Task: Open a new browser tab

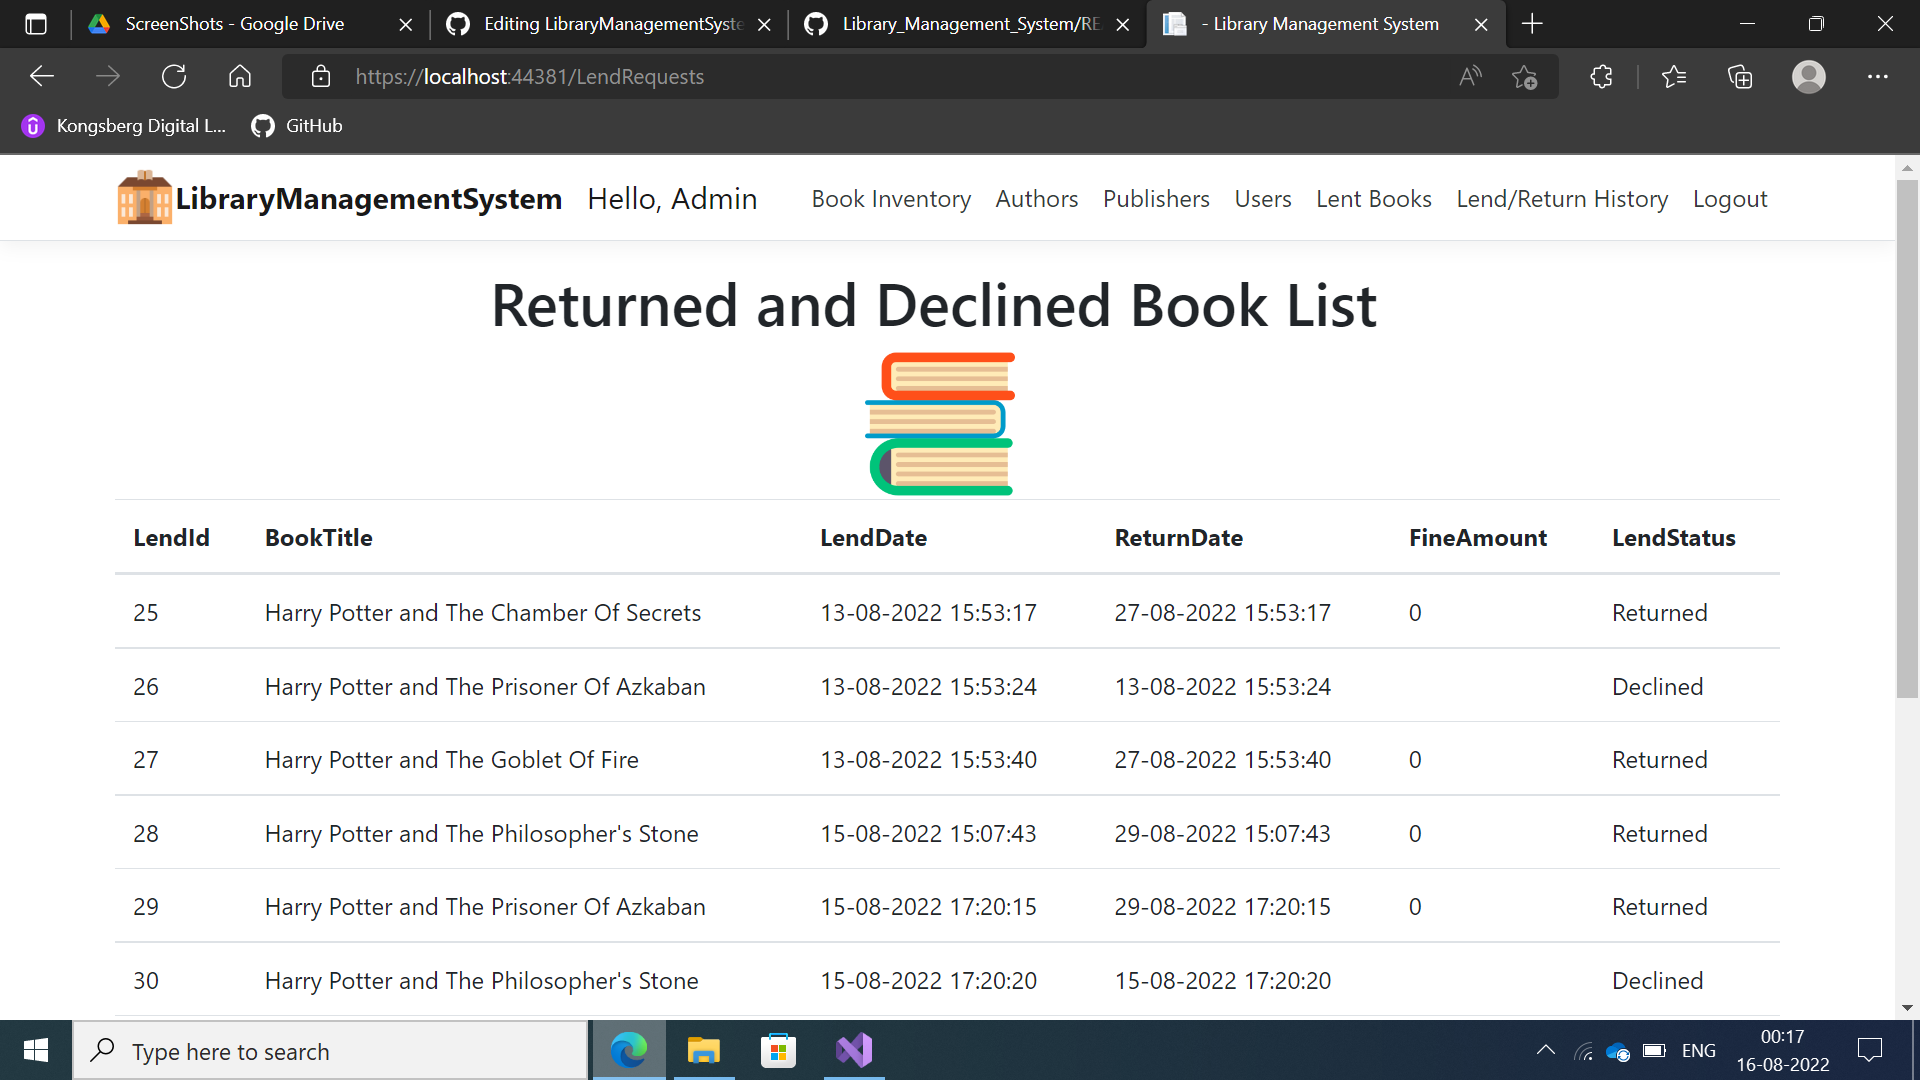Action: tap(1531, 24)
